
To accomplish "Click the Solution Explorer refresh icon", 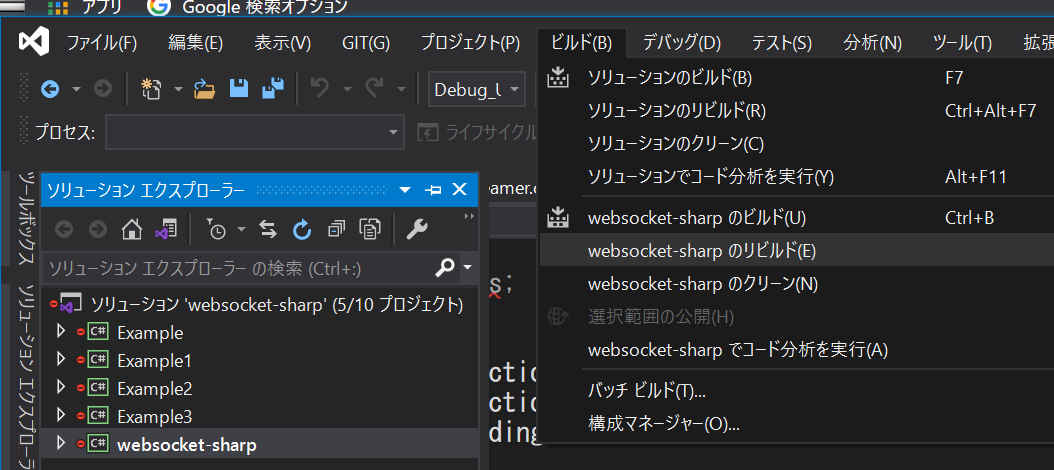I will [302, 230].
